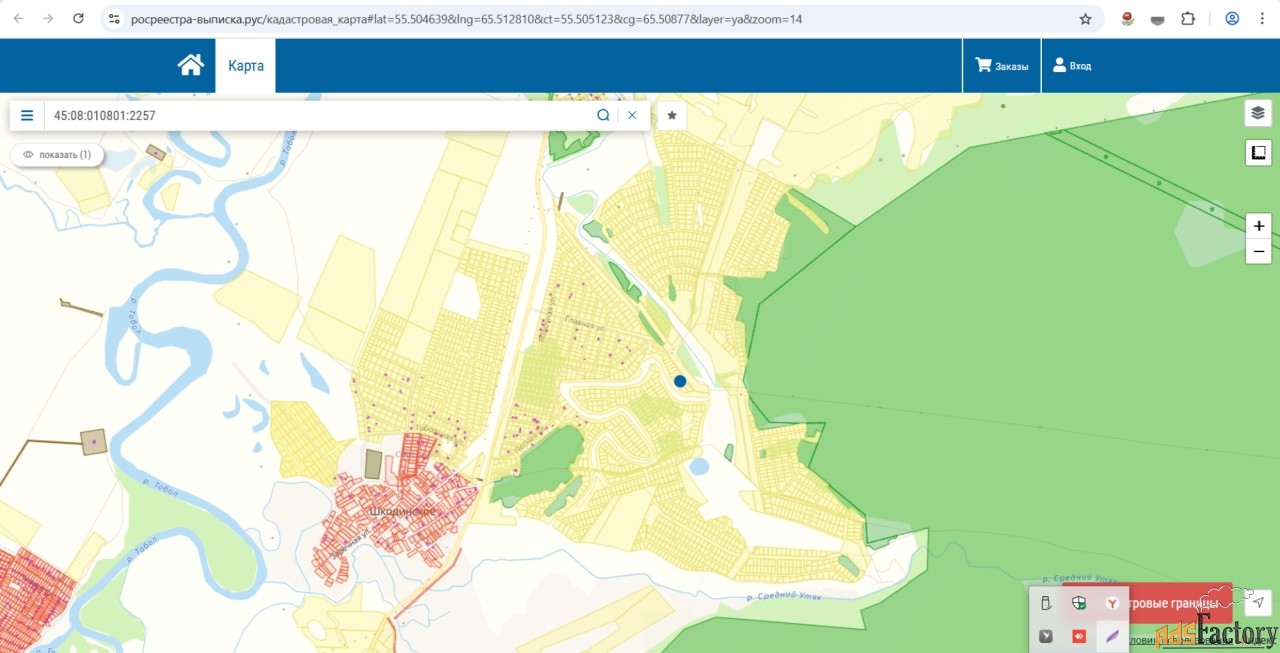This screenshot has height=653, width=1280.
Task: Open the browser Extensions puzzle icon
Action: click(x=1188, y=19)
